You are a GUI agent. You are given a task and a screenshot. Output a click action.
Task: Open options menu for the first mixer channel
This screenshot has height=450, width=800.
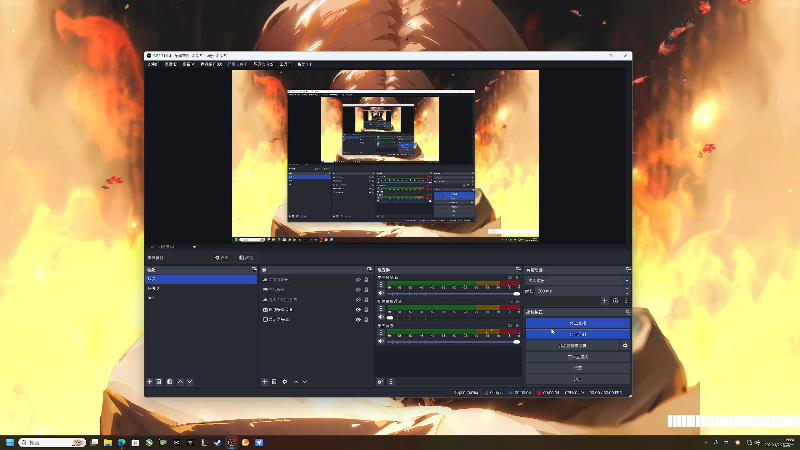pos(381,285)
